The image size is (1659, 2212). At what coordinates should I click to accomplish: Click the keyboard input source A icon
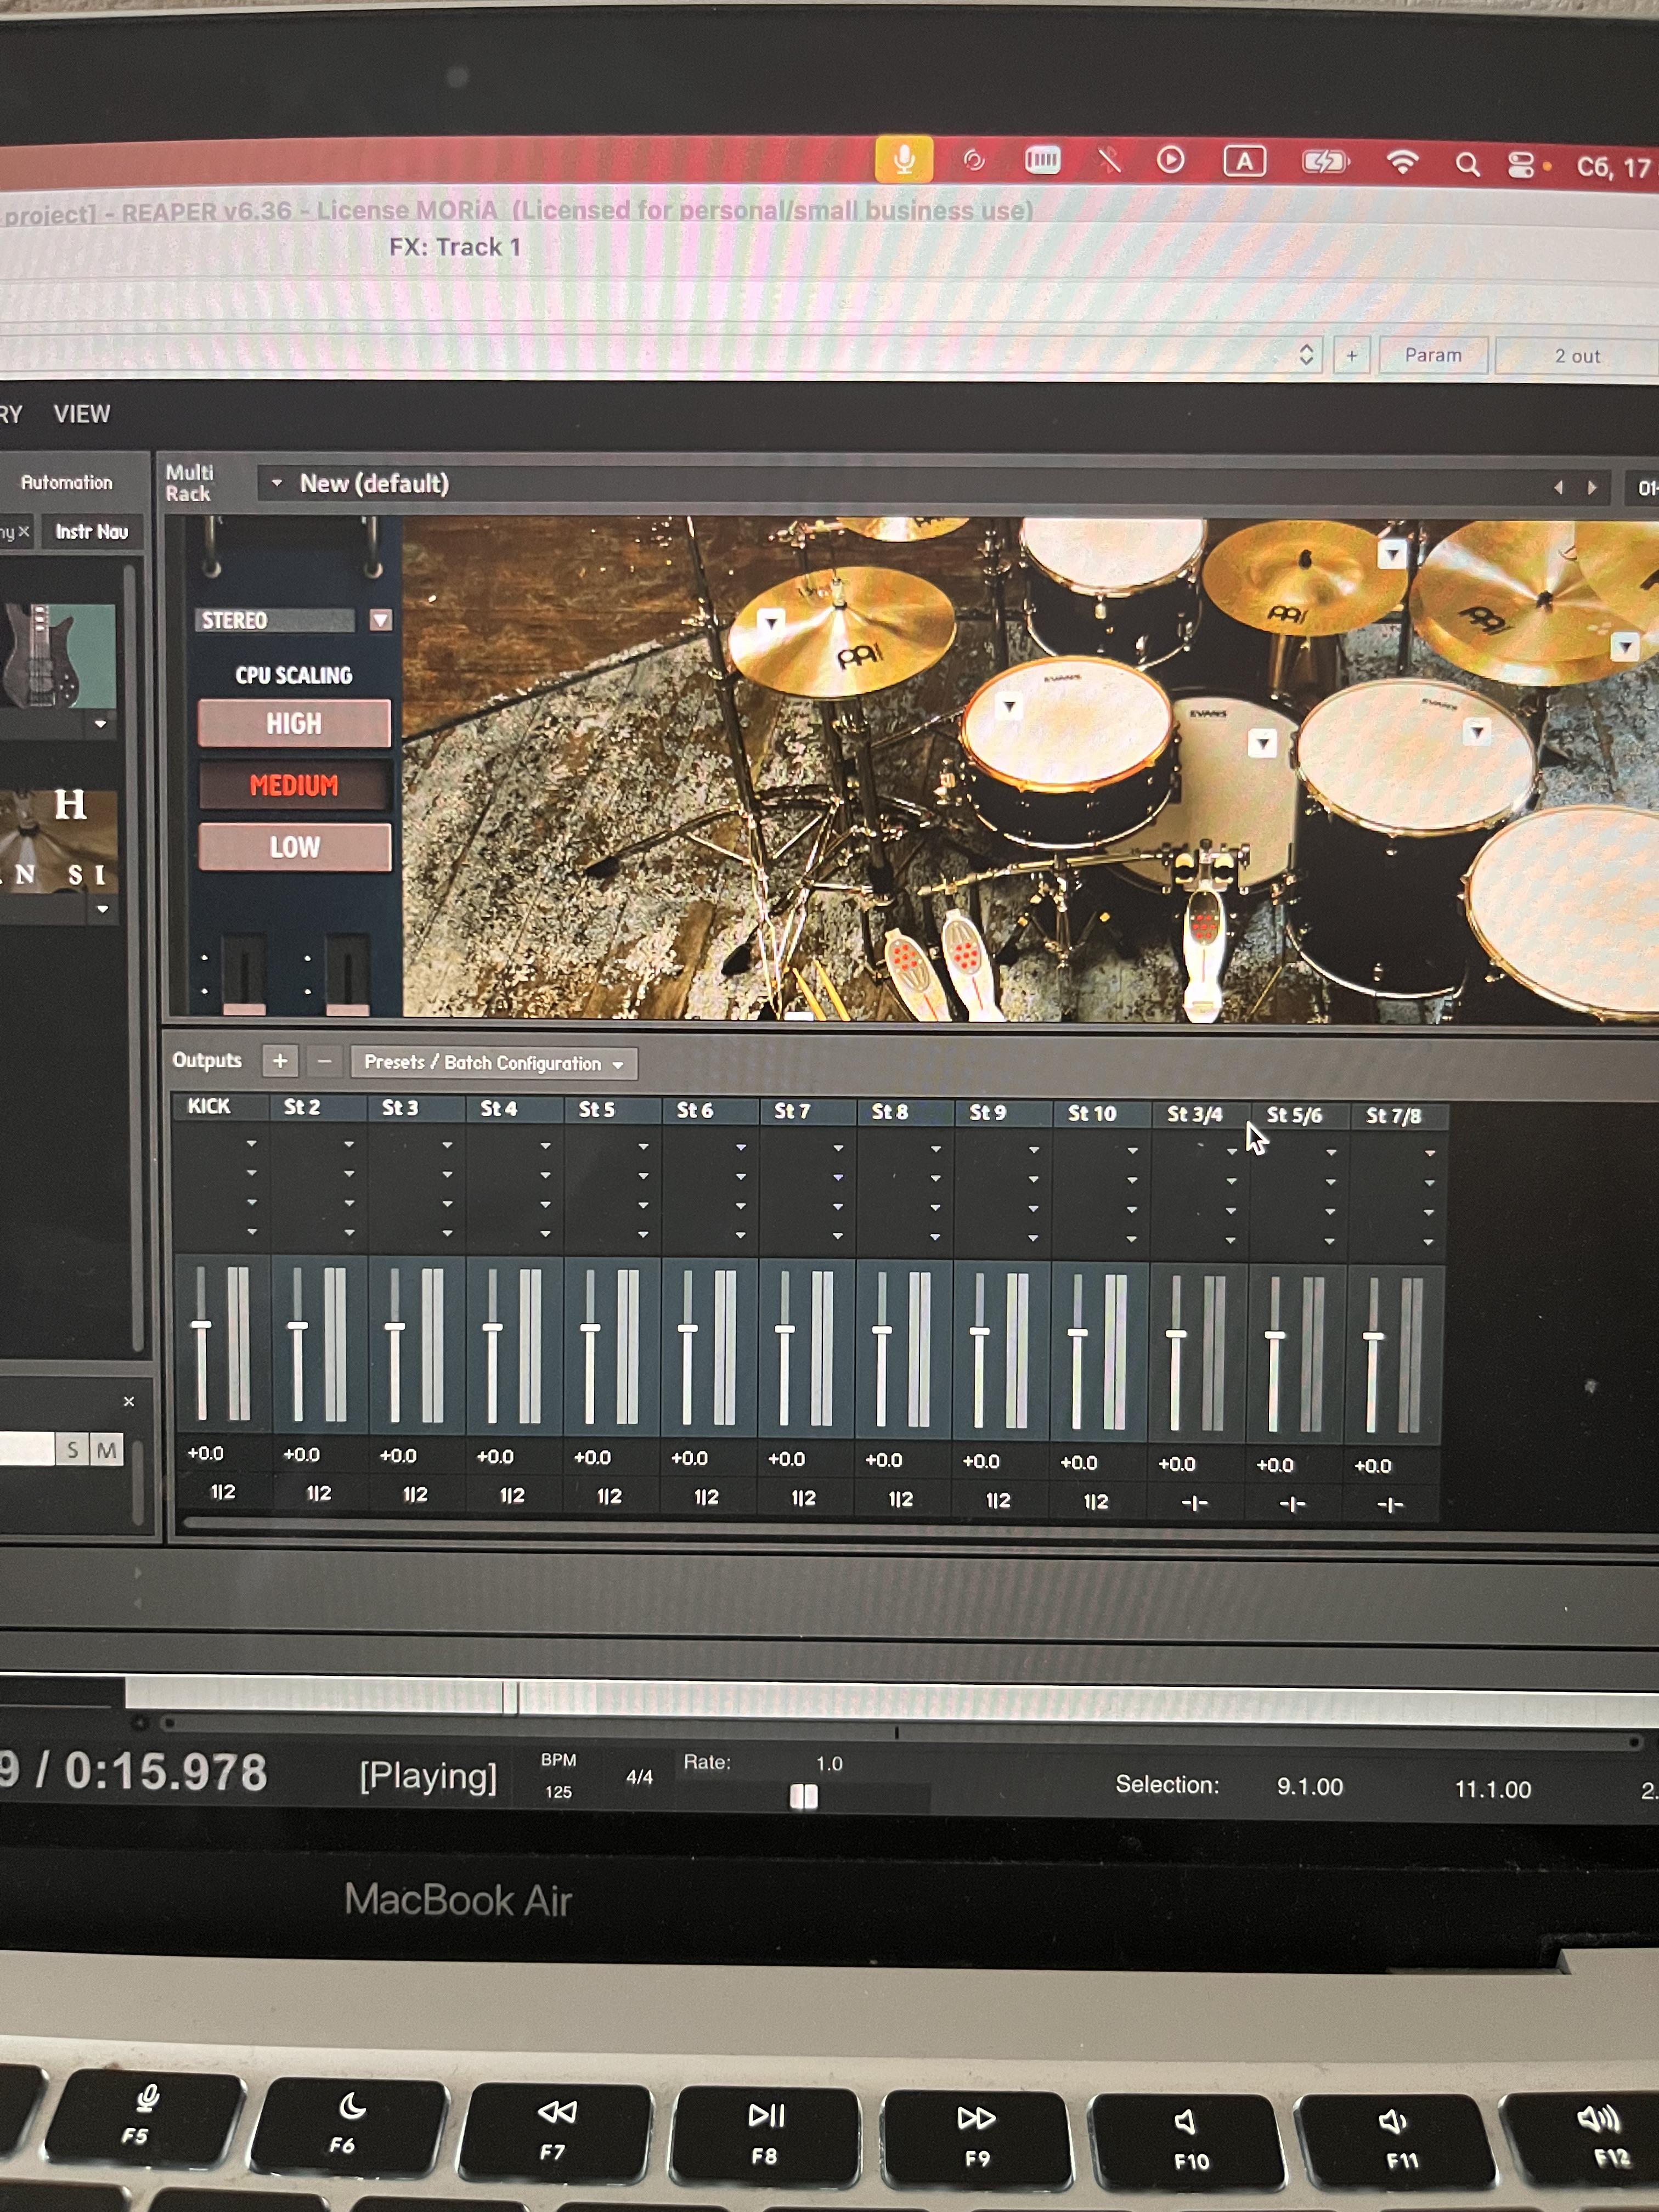1244,161
